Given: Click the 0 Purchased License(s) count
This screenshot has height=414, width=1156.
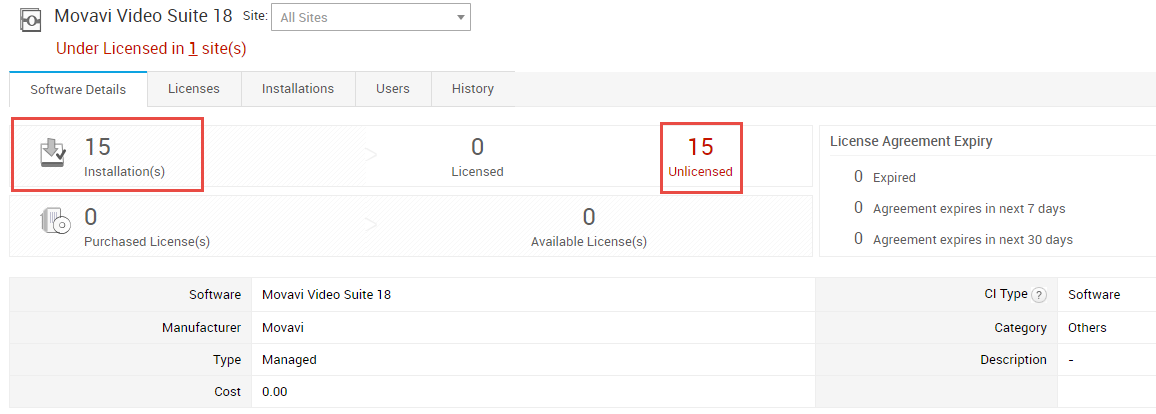Looking at the screenshot, I should coord(91,217).
